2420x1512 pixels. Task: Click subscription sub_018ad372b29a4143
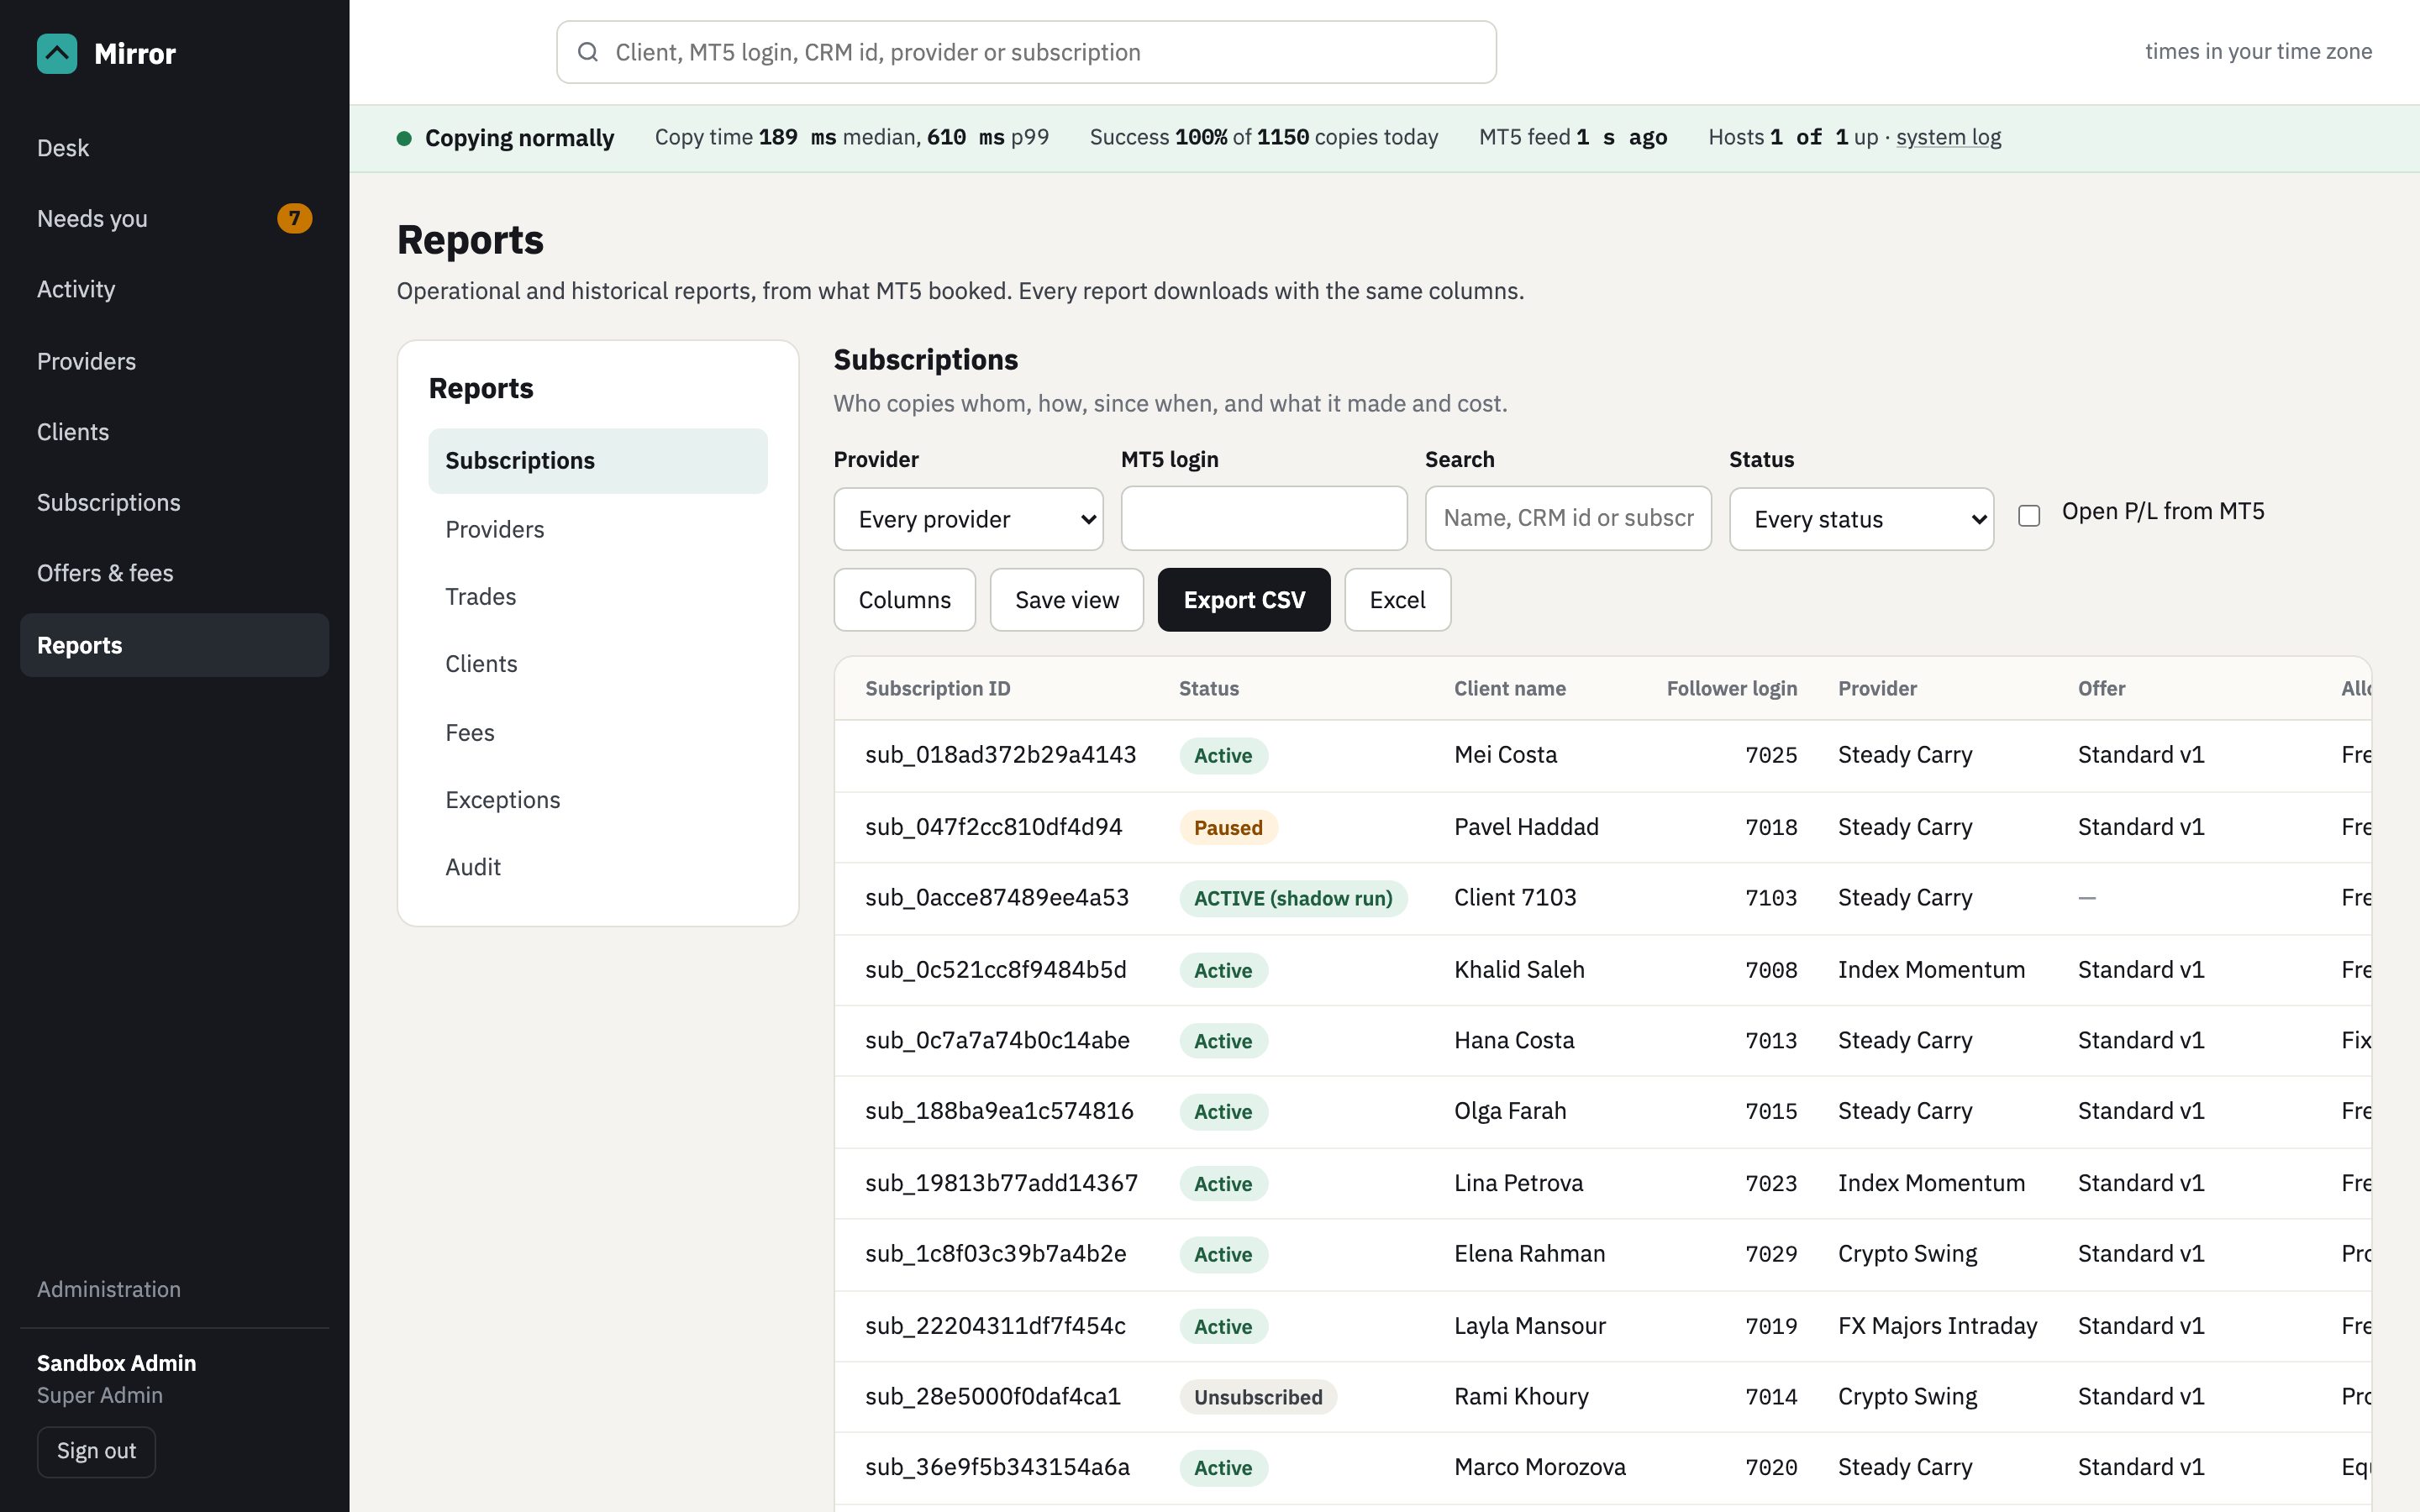pos(1000,755)
